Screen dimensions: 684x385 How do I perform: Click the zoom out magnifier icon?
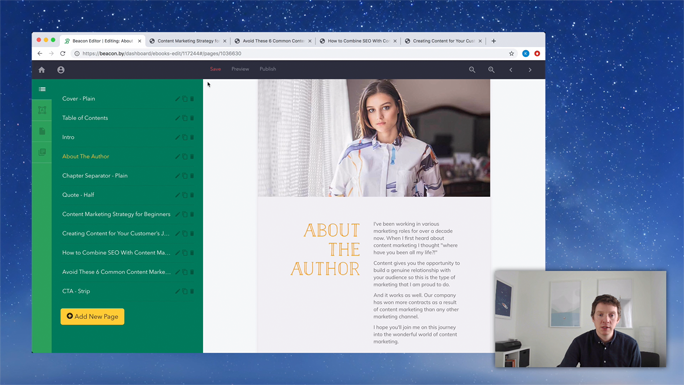(x=472, y=70)
